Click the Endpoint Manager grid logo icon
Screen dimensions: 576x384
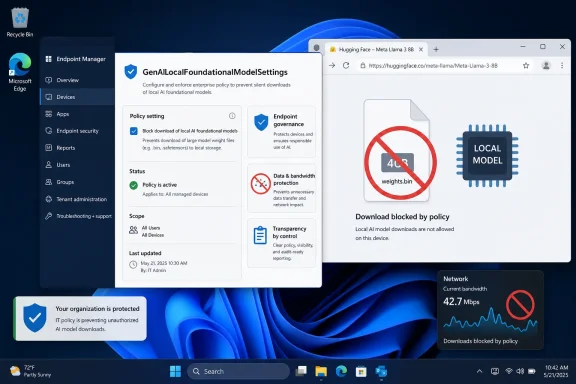(48, 59)
